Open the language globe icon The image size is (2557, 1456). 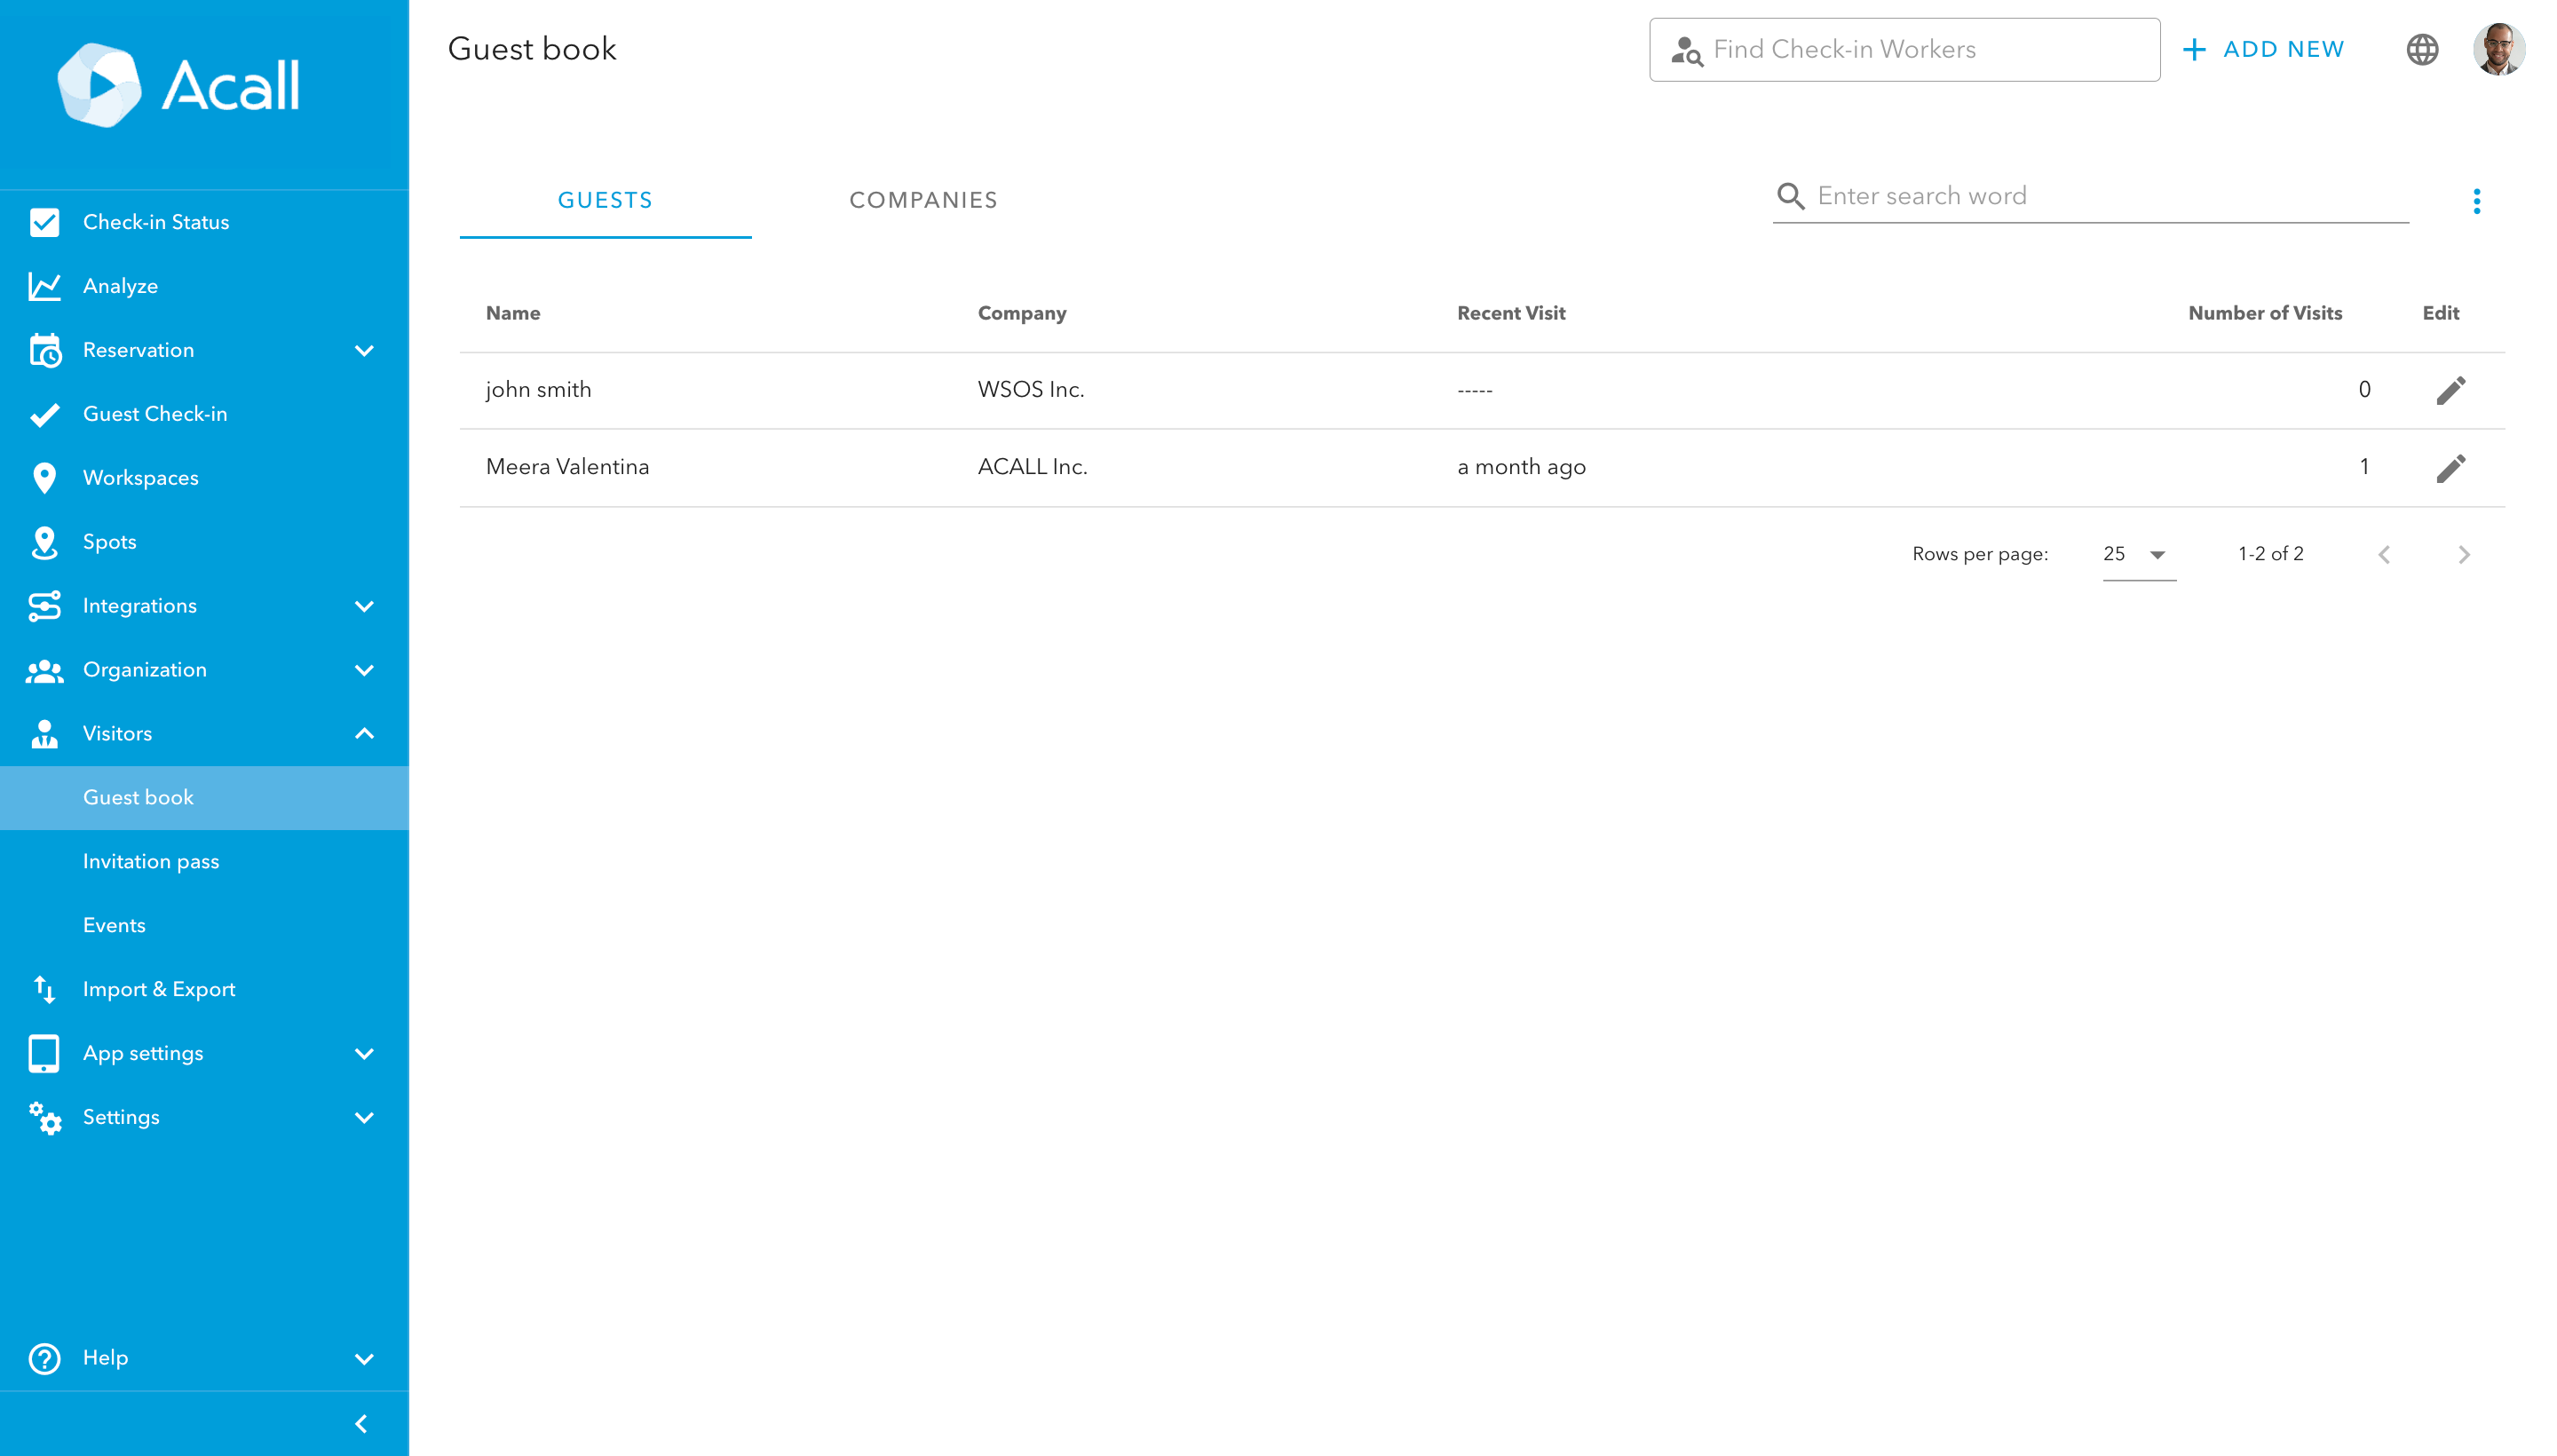pos(2421,49)
